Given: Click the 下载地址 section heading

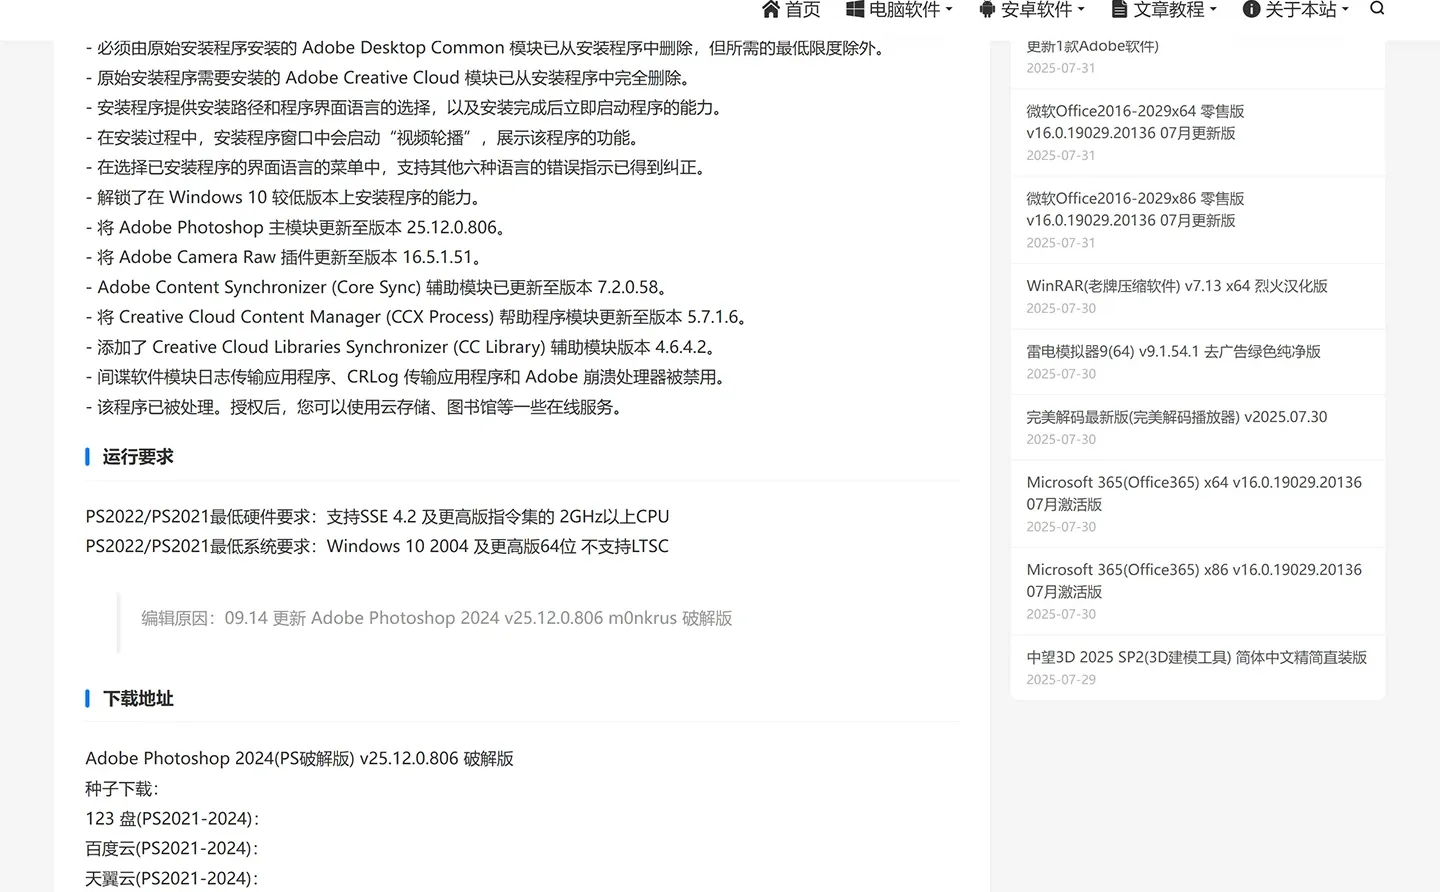Looking at the screenshot, I should tap(138, 698).
